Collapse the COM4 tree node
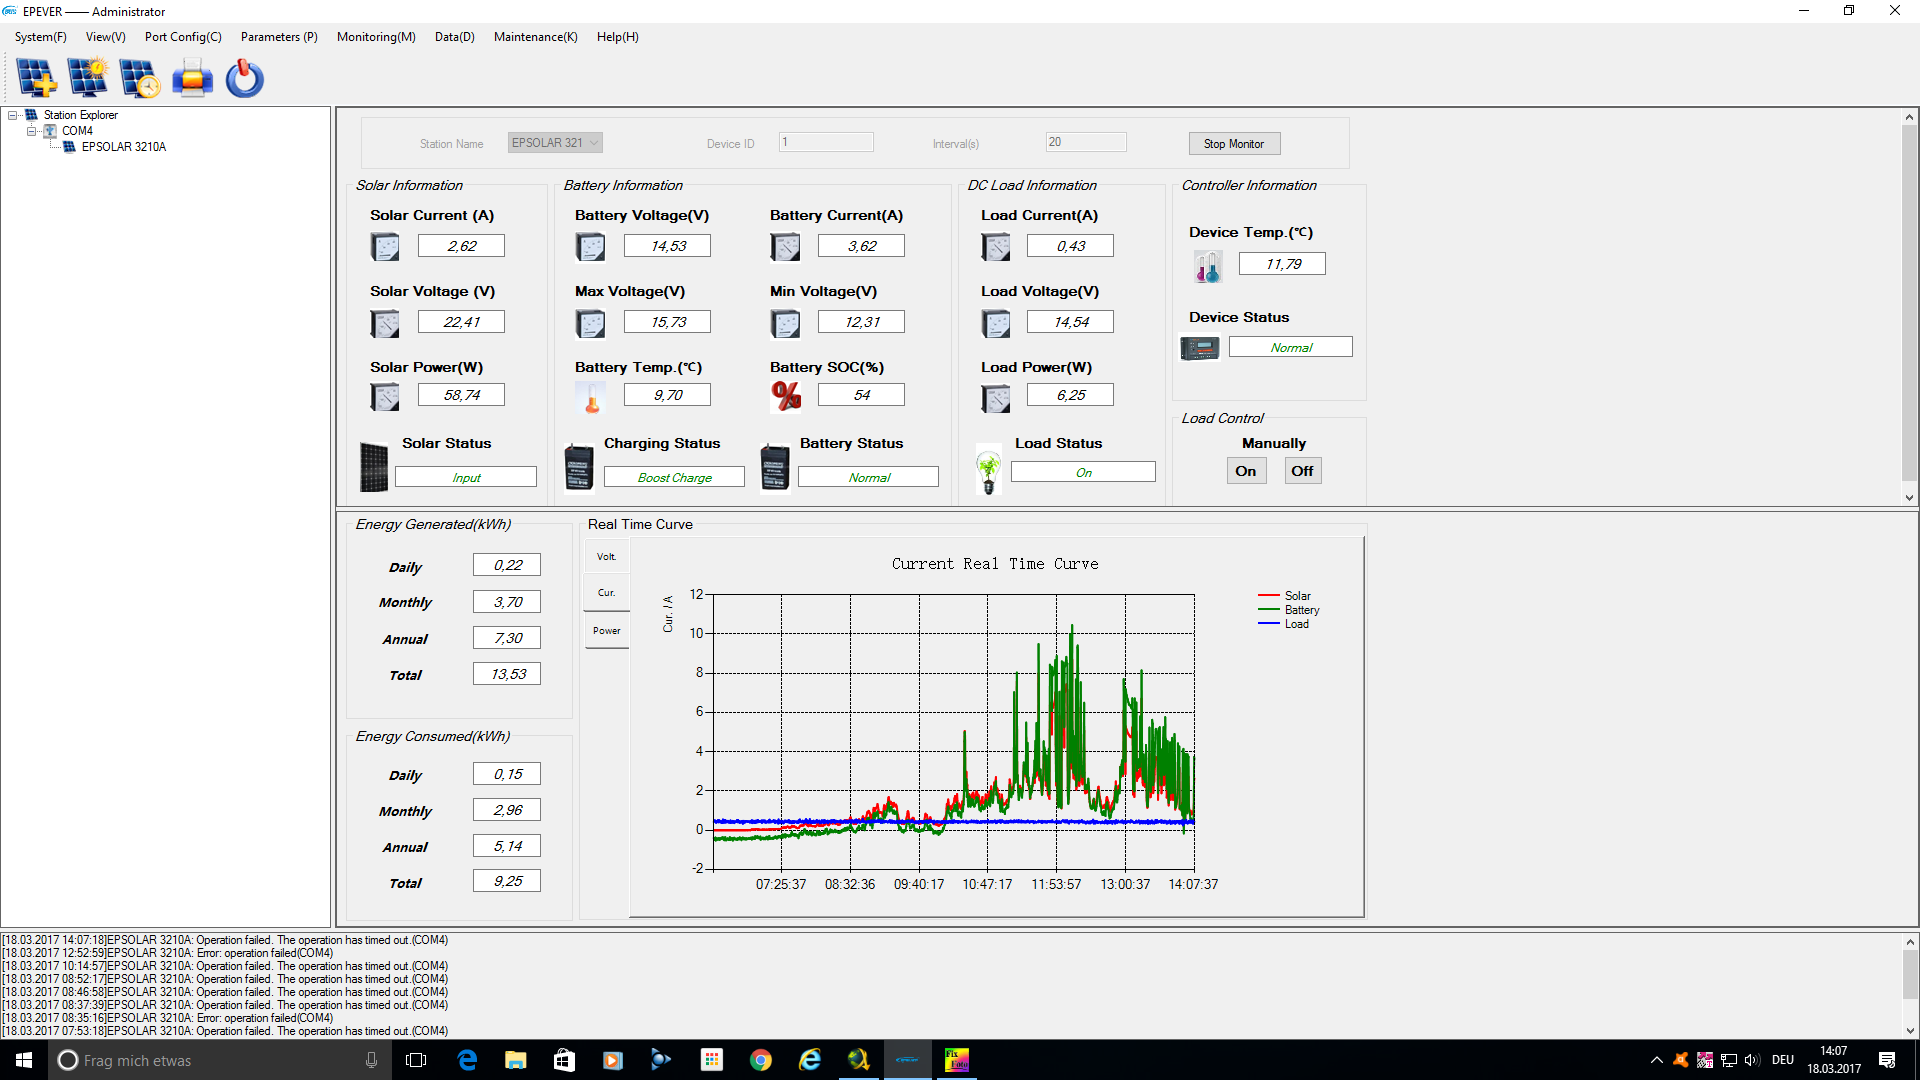The width and height of the screenshot is (1920, 1080). 32,131
